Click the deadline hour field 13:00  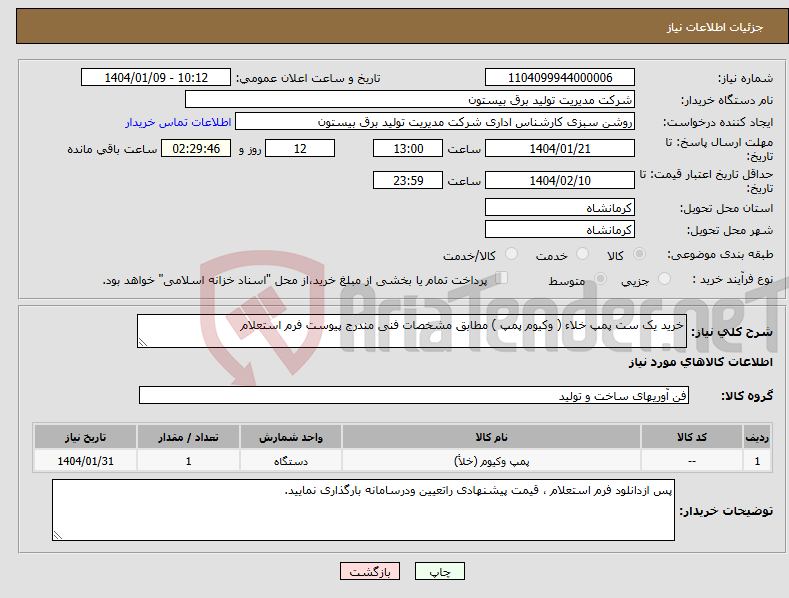408,148
